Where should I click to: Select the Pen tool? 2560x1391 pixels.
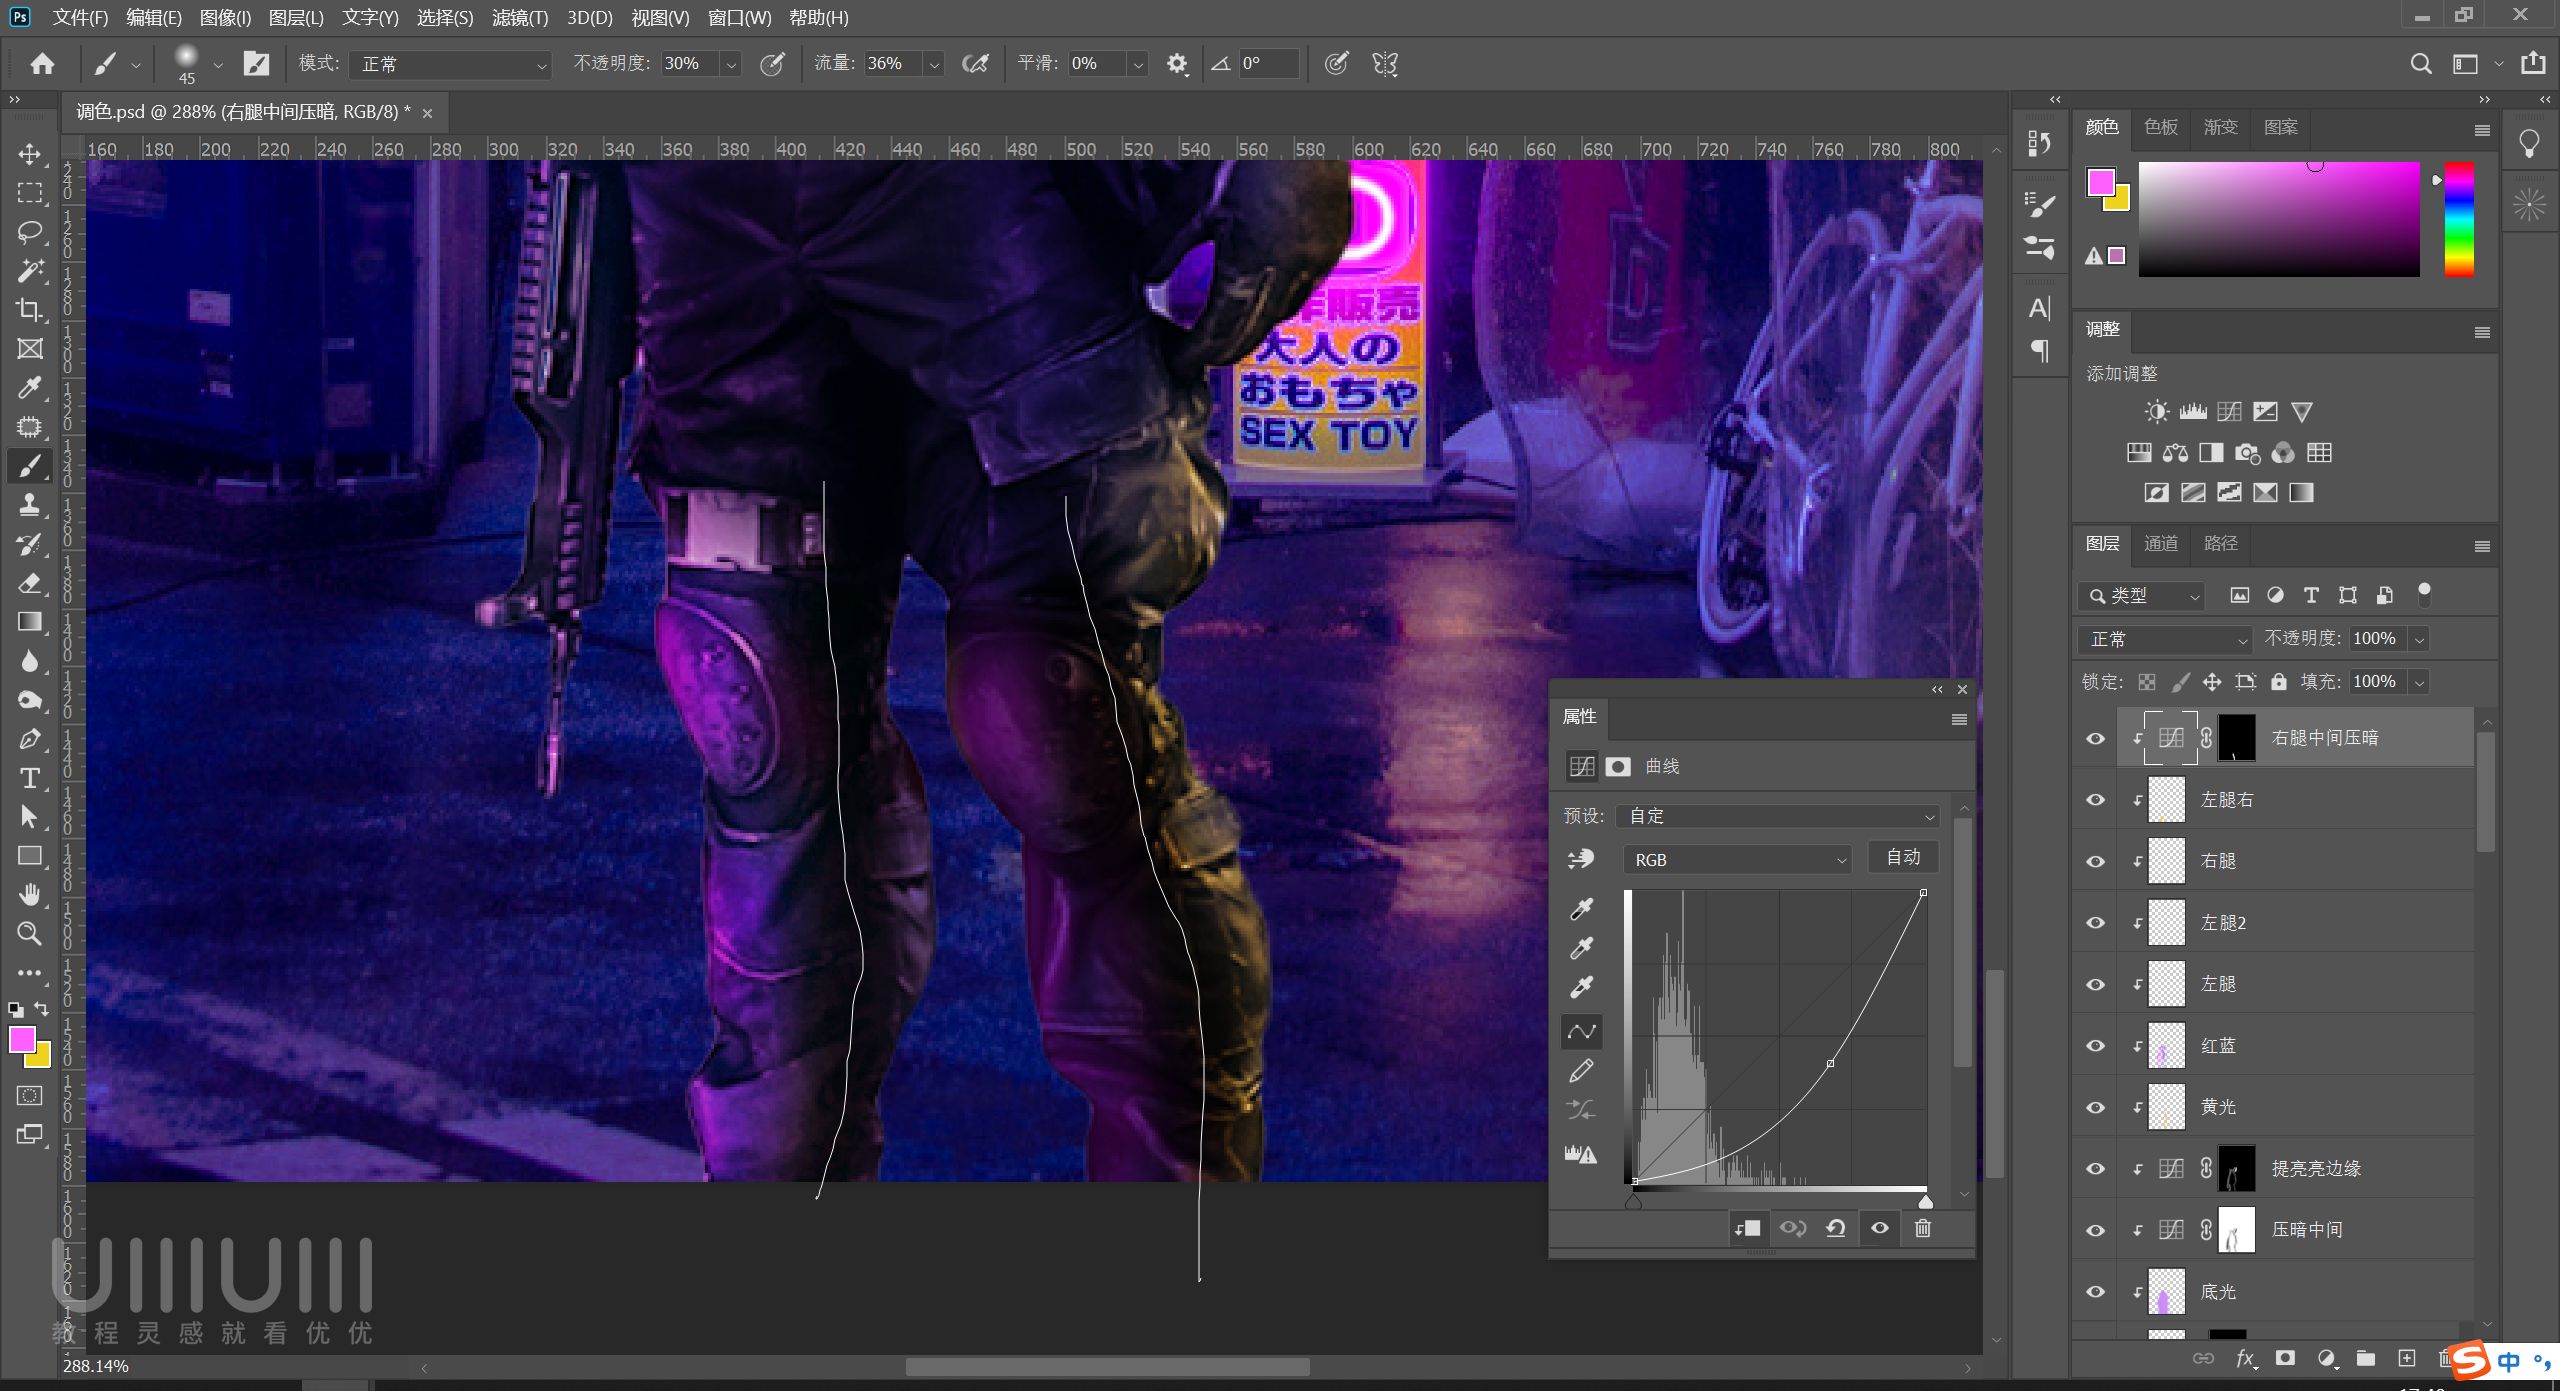[x=30, y=739]
